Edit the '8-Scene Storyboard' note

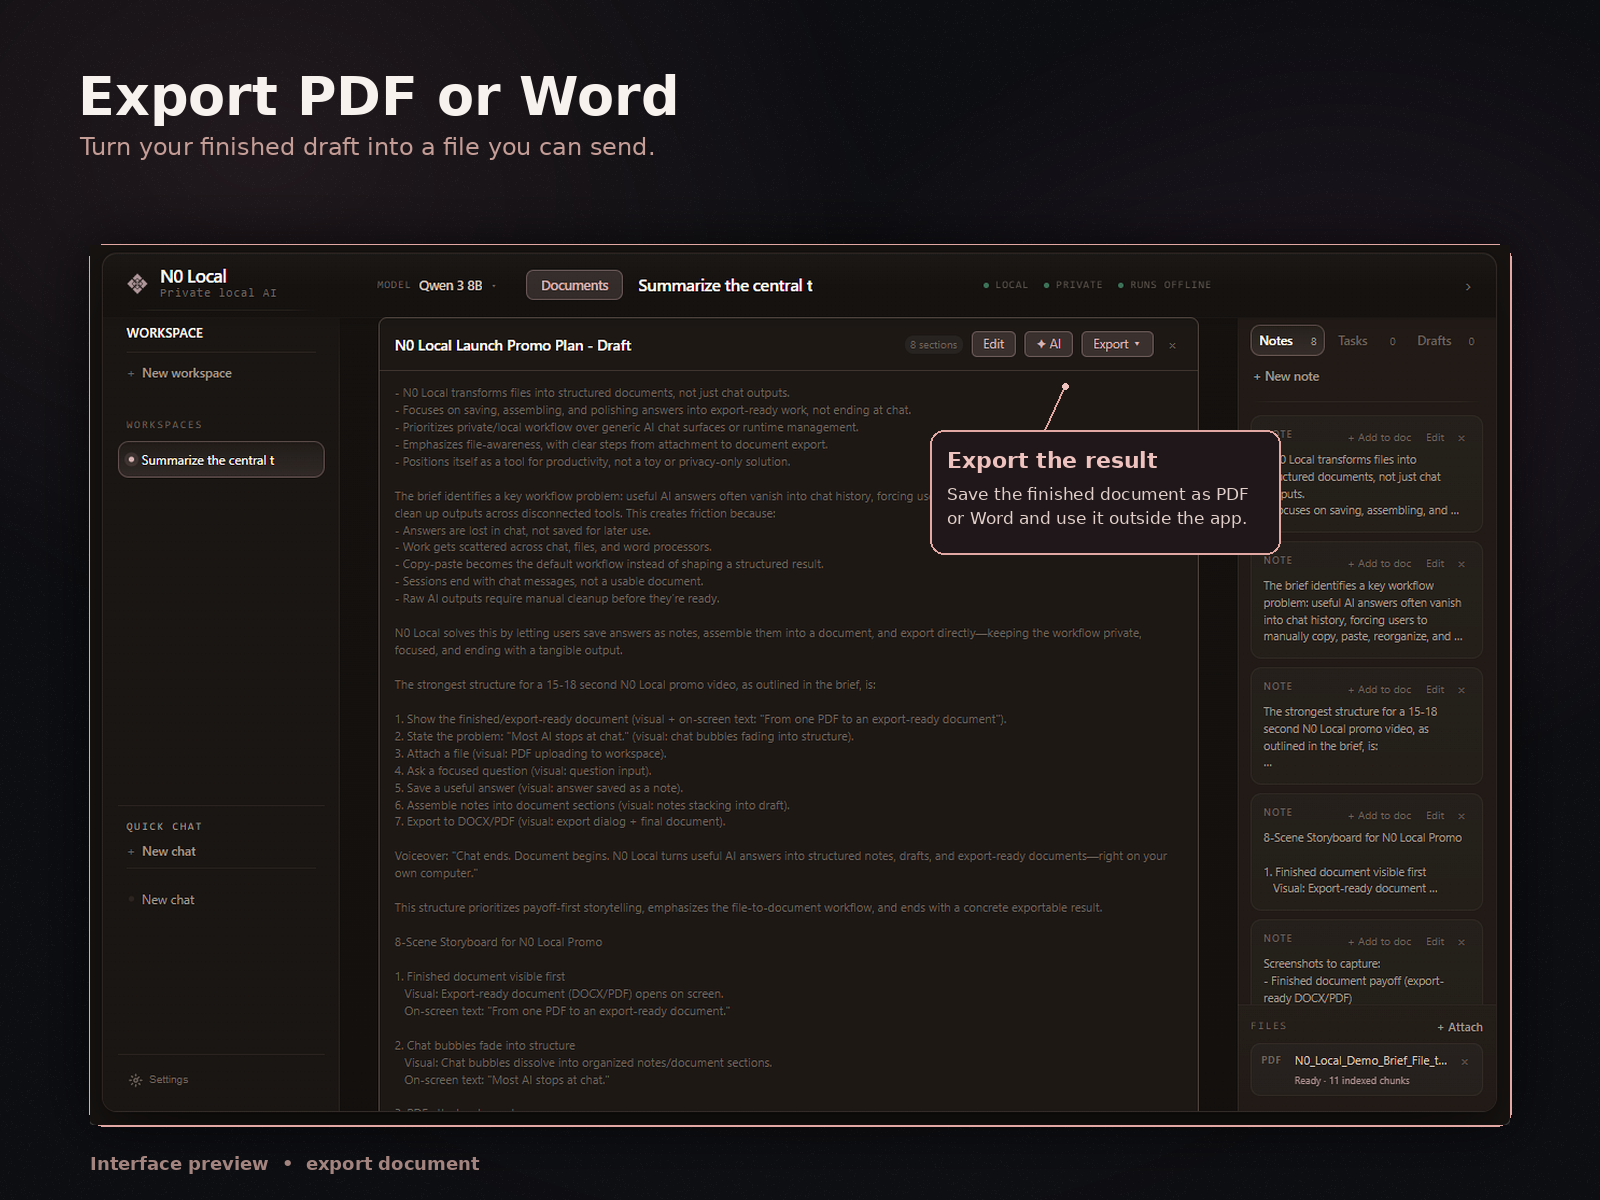1435,816
